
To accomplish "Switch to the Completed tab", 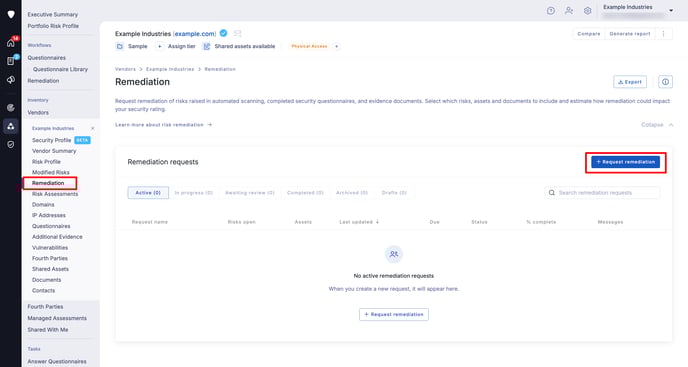I will point(305,193).
